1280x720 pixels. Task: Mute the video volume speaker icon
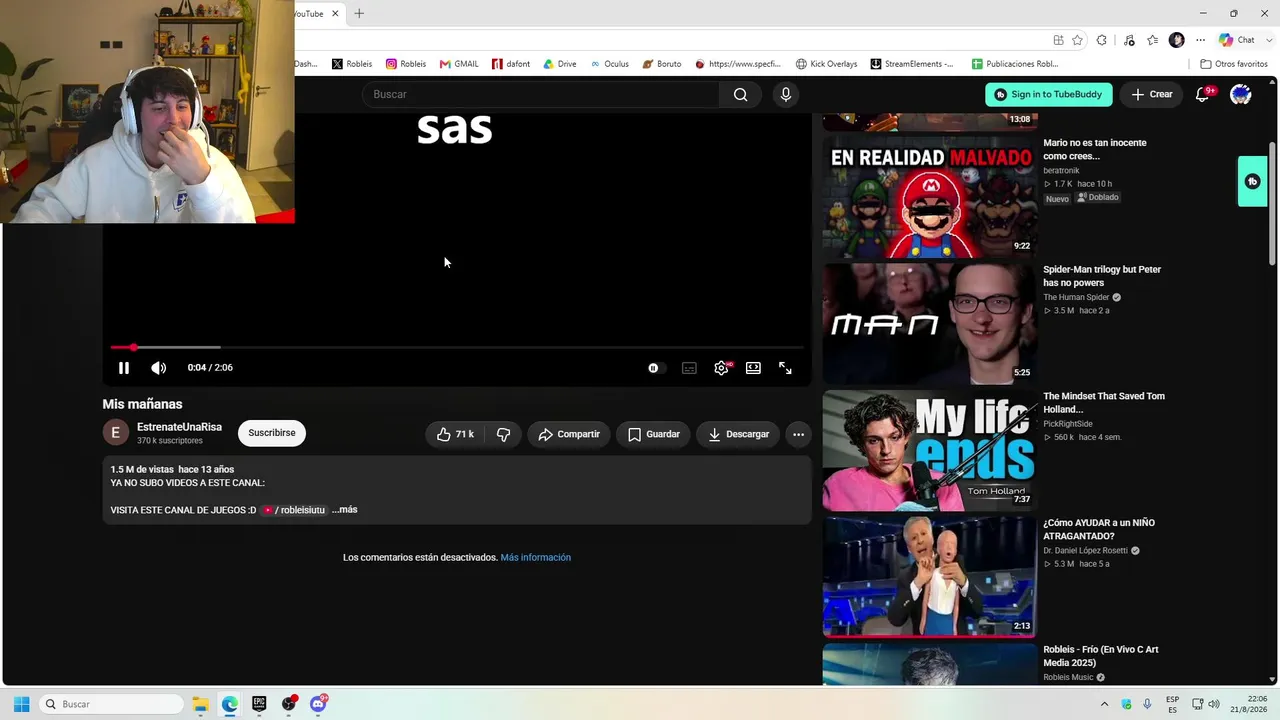tap(158, 368)
